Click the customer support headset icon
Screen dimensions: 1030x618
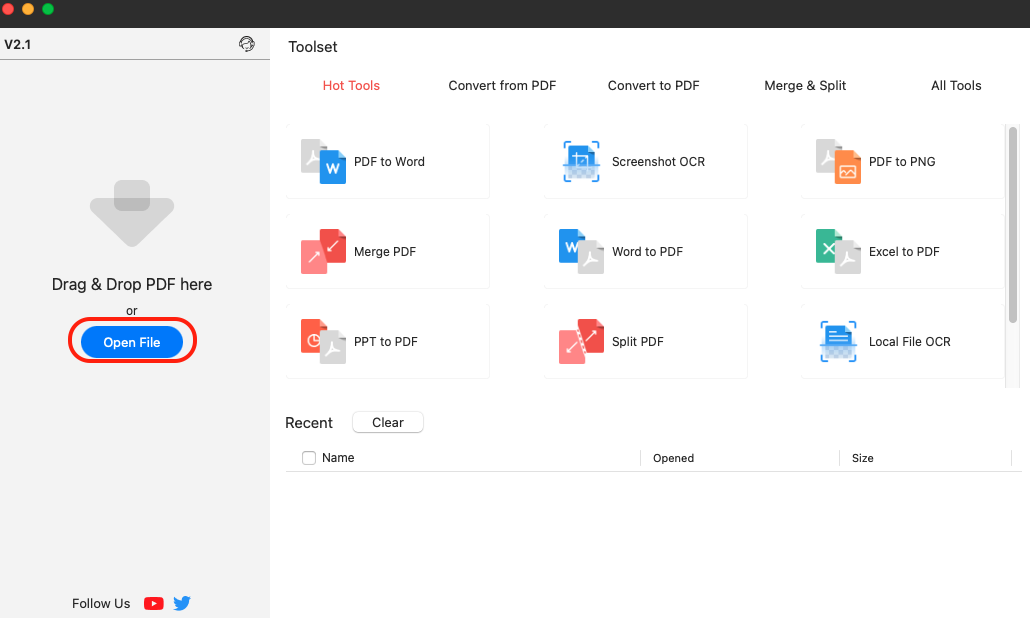247,44
